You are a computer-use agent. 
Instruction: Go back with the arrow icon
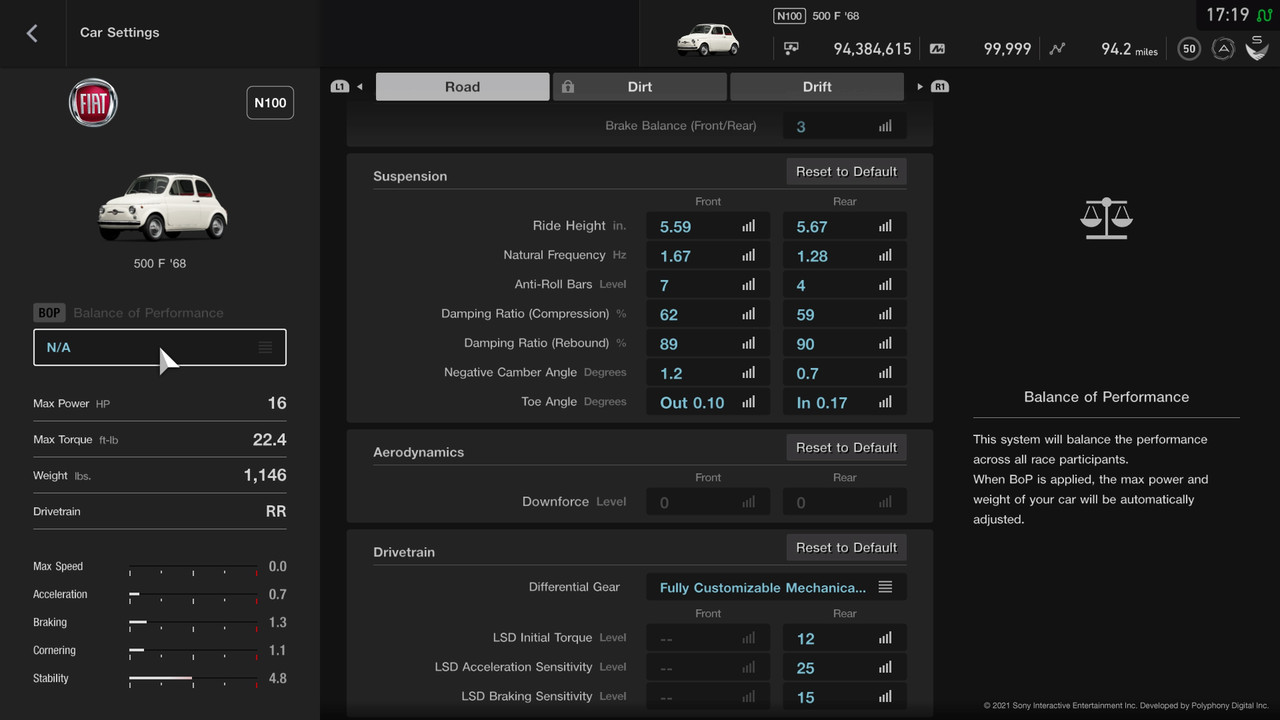pos(32,33)
